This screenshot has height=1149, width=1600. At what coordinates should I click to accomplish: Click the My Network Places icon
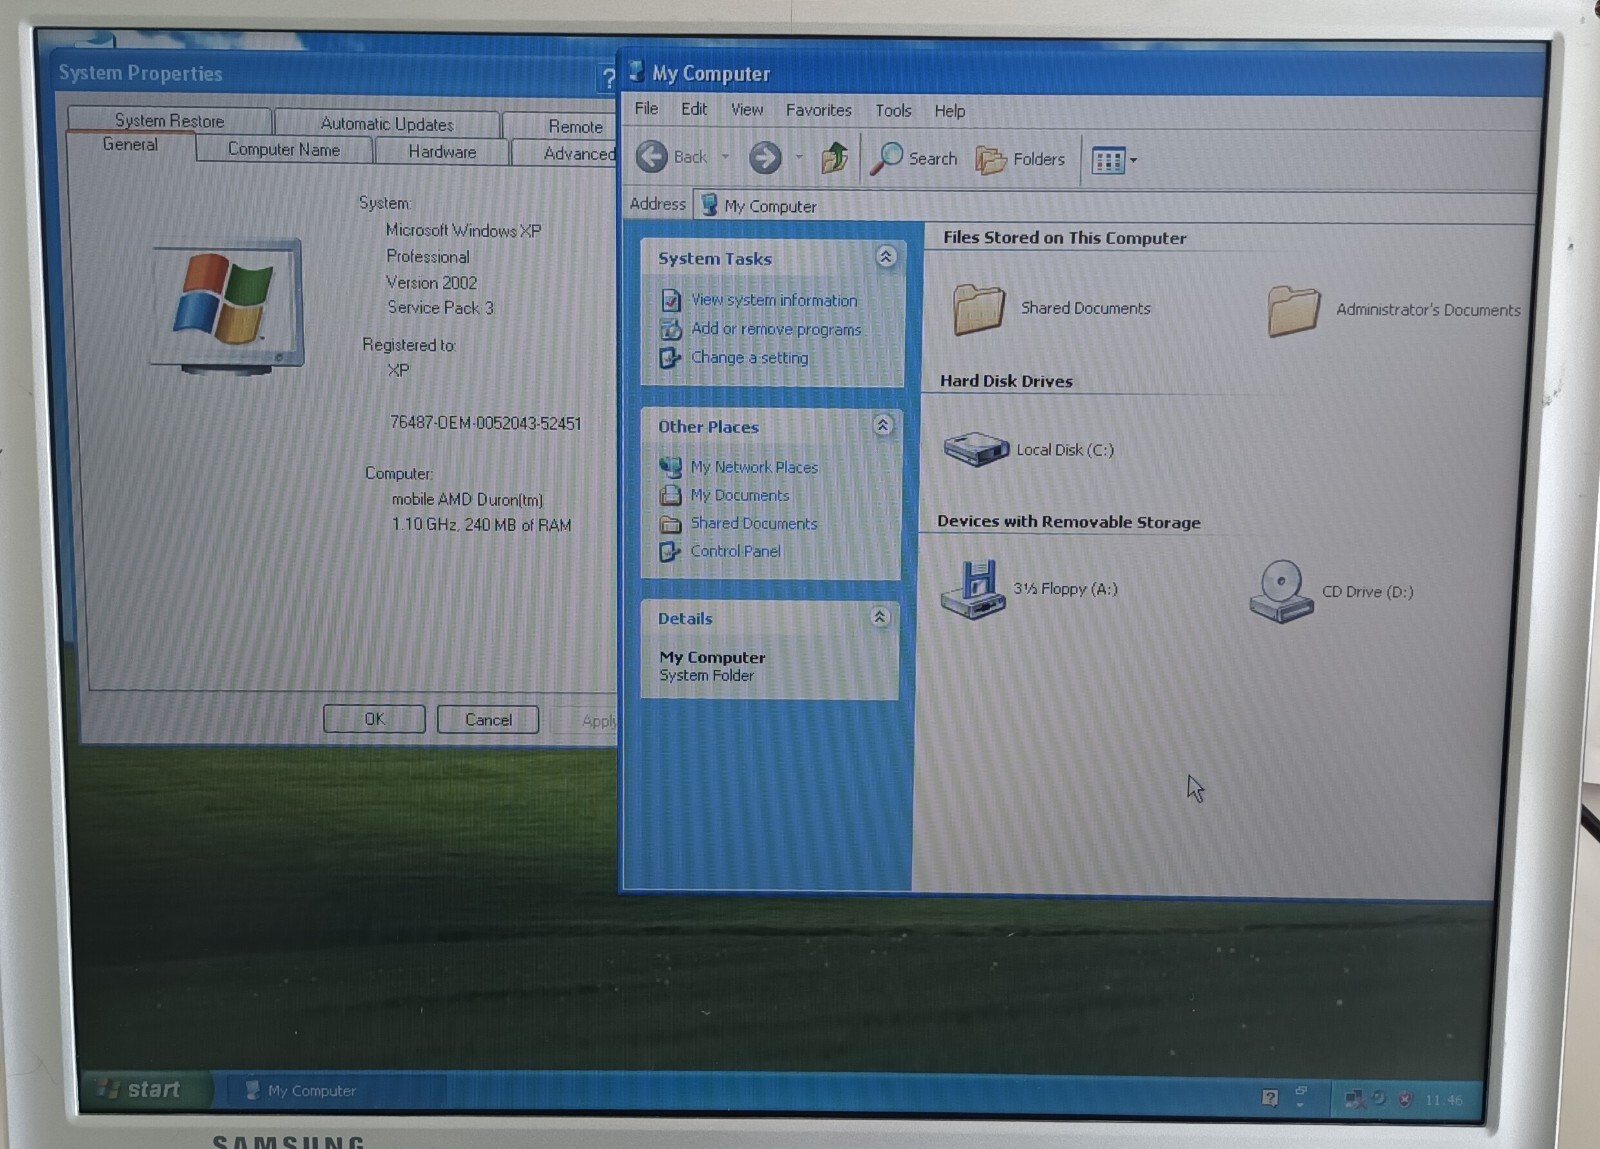pos(670,466)
